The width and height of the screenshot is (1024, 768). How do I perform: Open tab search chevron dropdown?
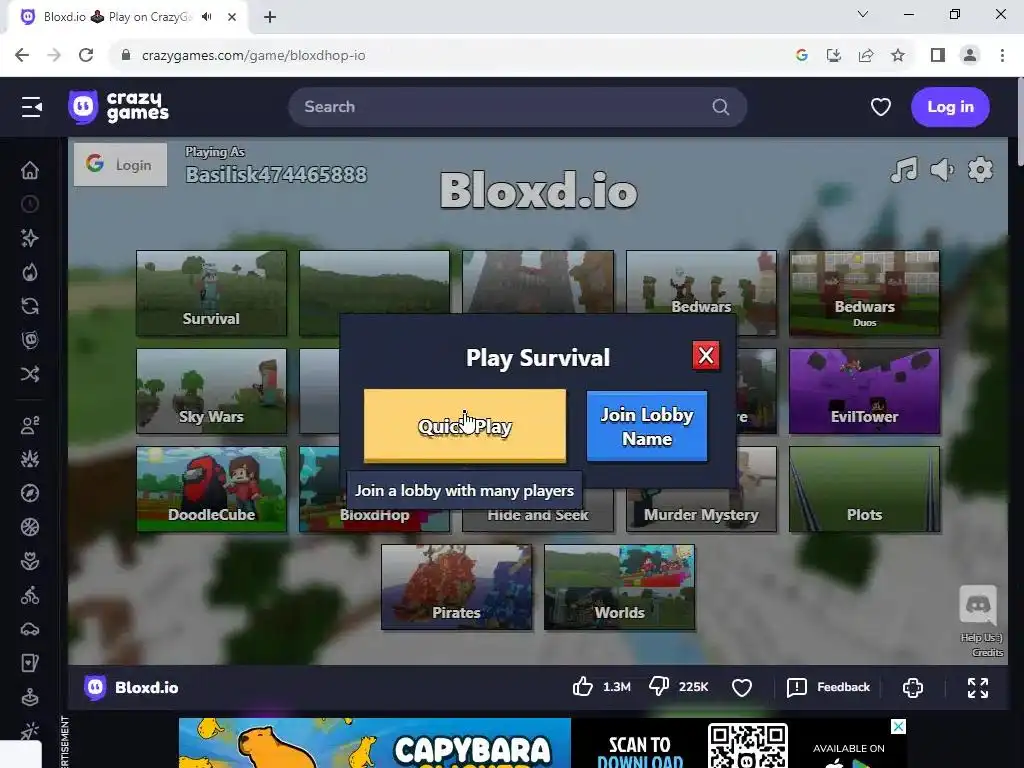(x=863, y=14)
